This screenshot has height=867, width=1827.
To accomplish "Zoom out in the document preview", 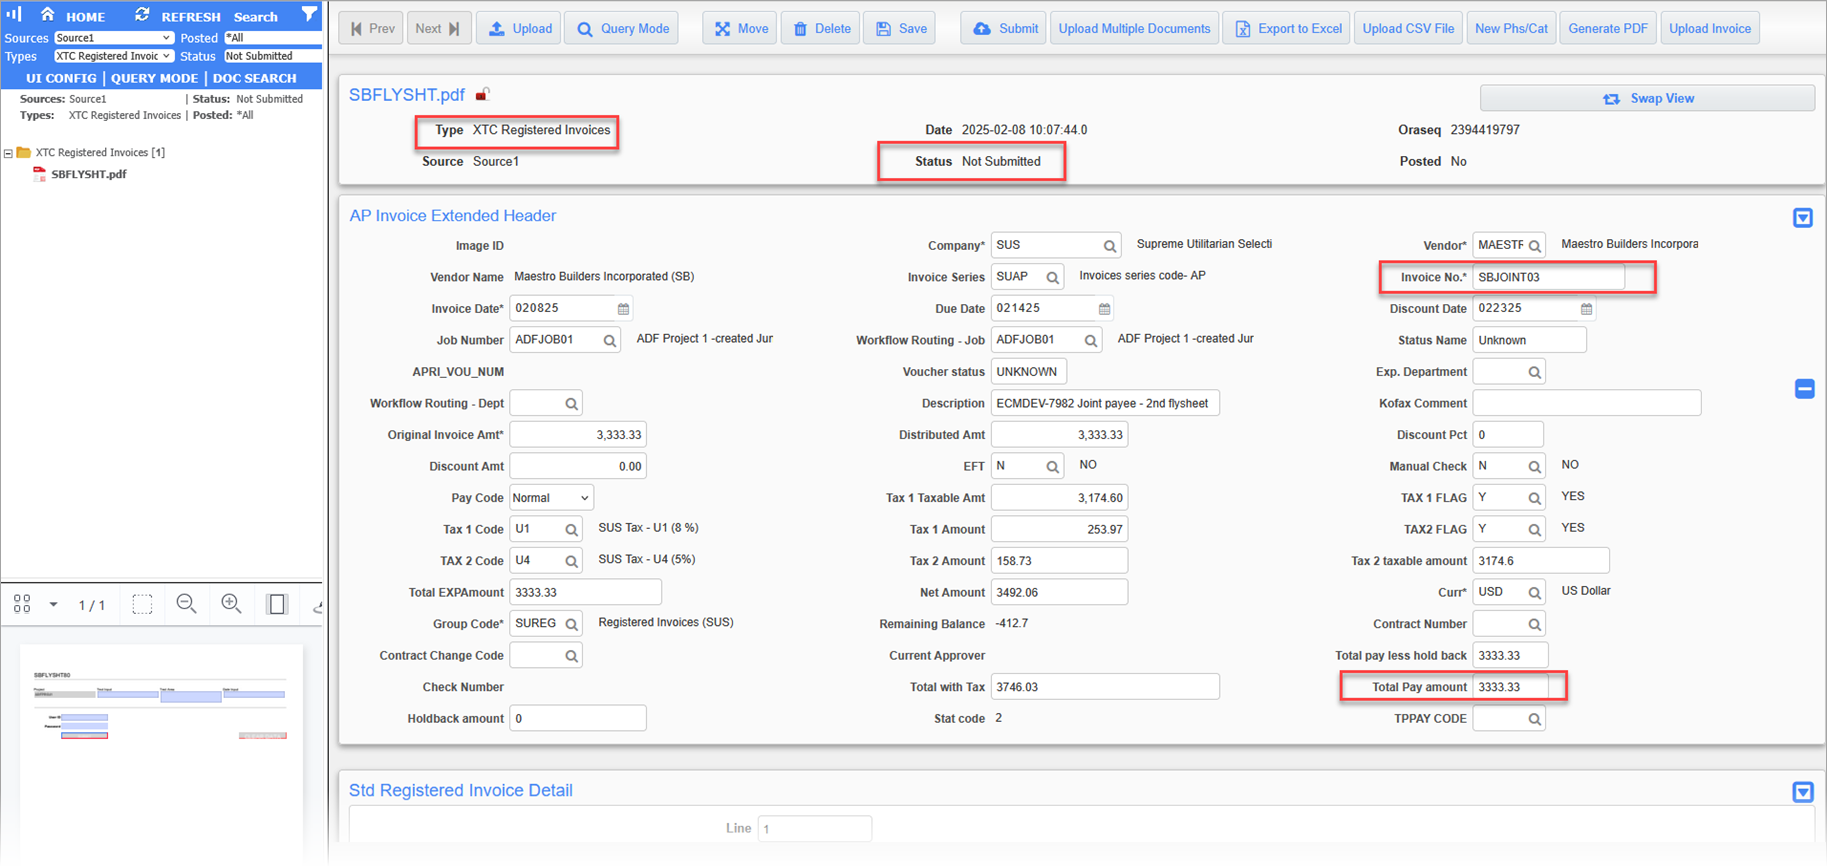I will pyautogui.click(x=186, y=604).
